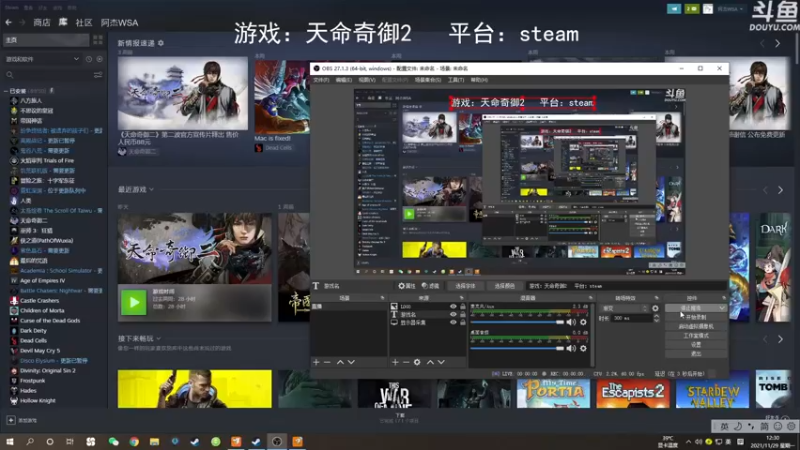Screen dimensions: 800x450
Task: Open the Windows Start menu
Action: point(9,441)
